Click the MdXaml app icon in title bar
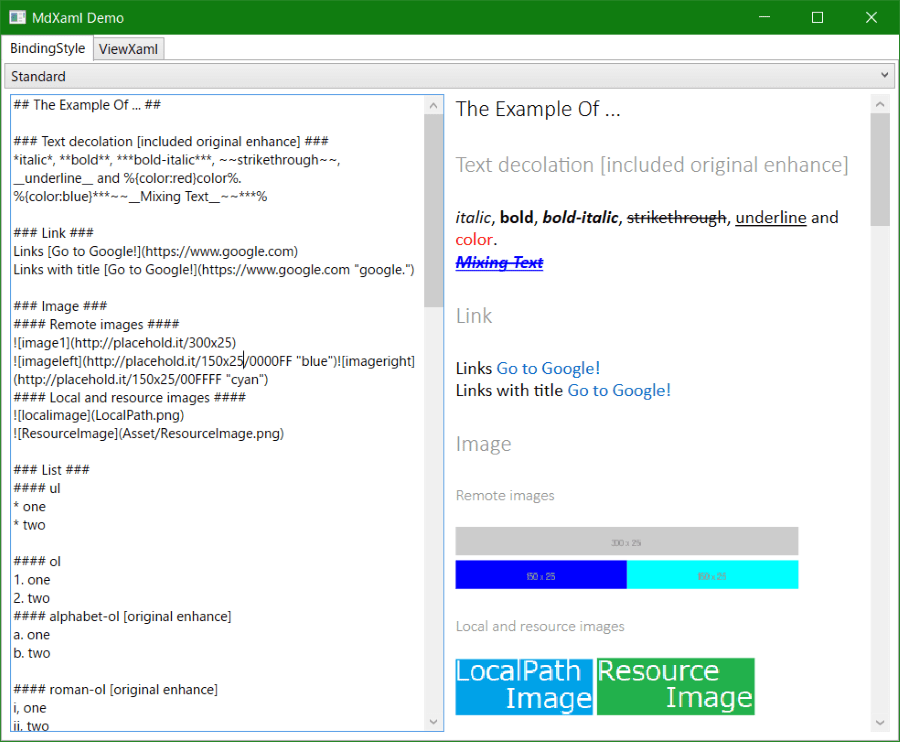 pos(16,17)
